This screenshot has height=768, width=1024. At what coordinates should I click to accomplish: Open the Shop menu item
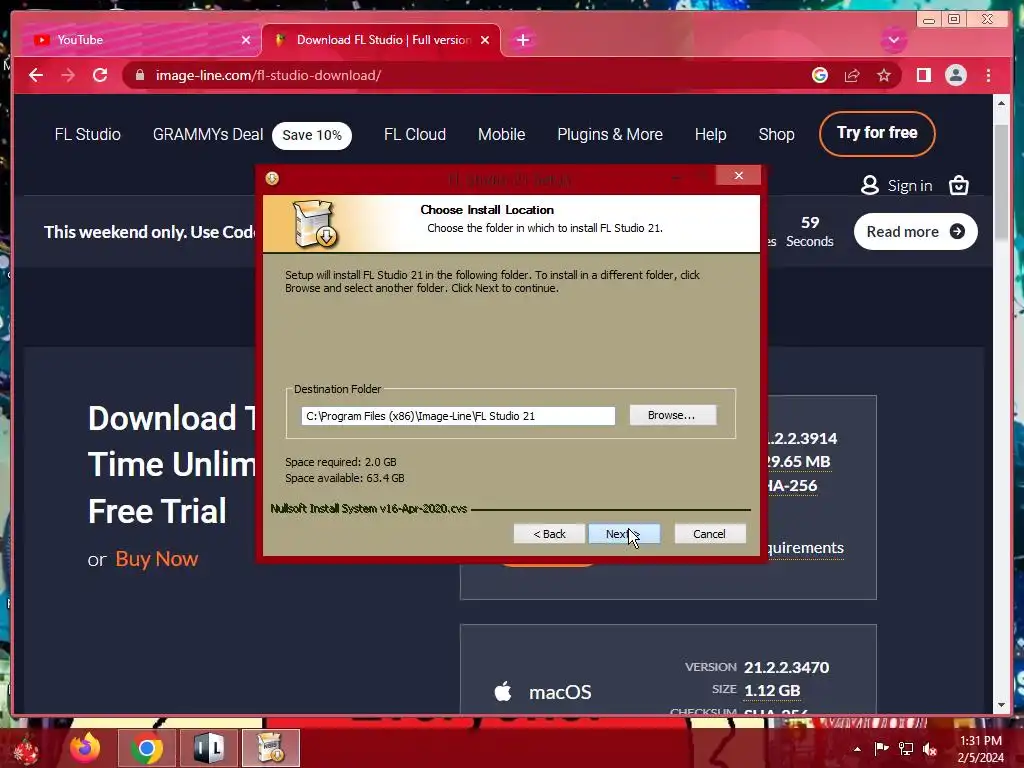[x=776, y=135]
